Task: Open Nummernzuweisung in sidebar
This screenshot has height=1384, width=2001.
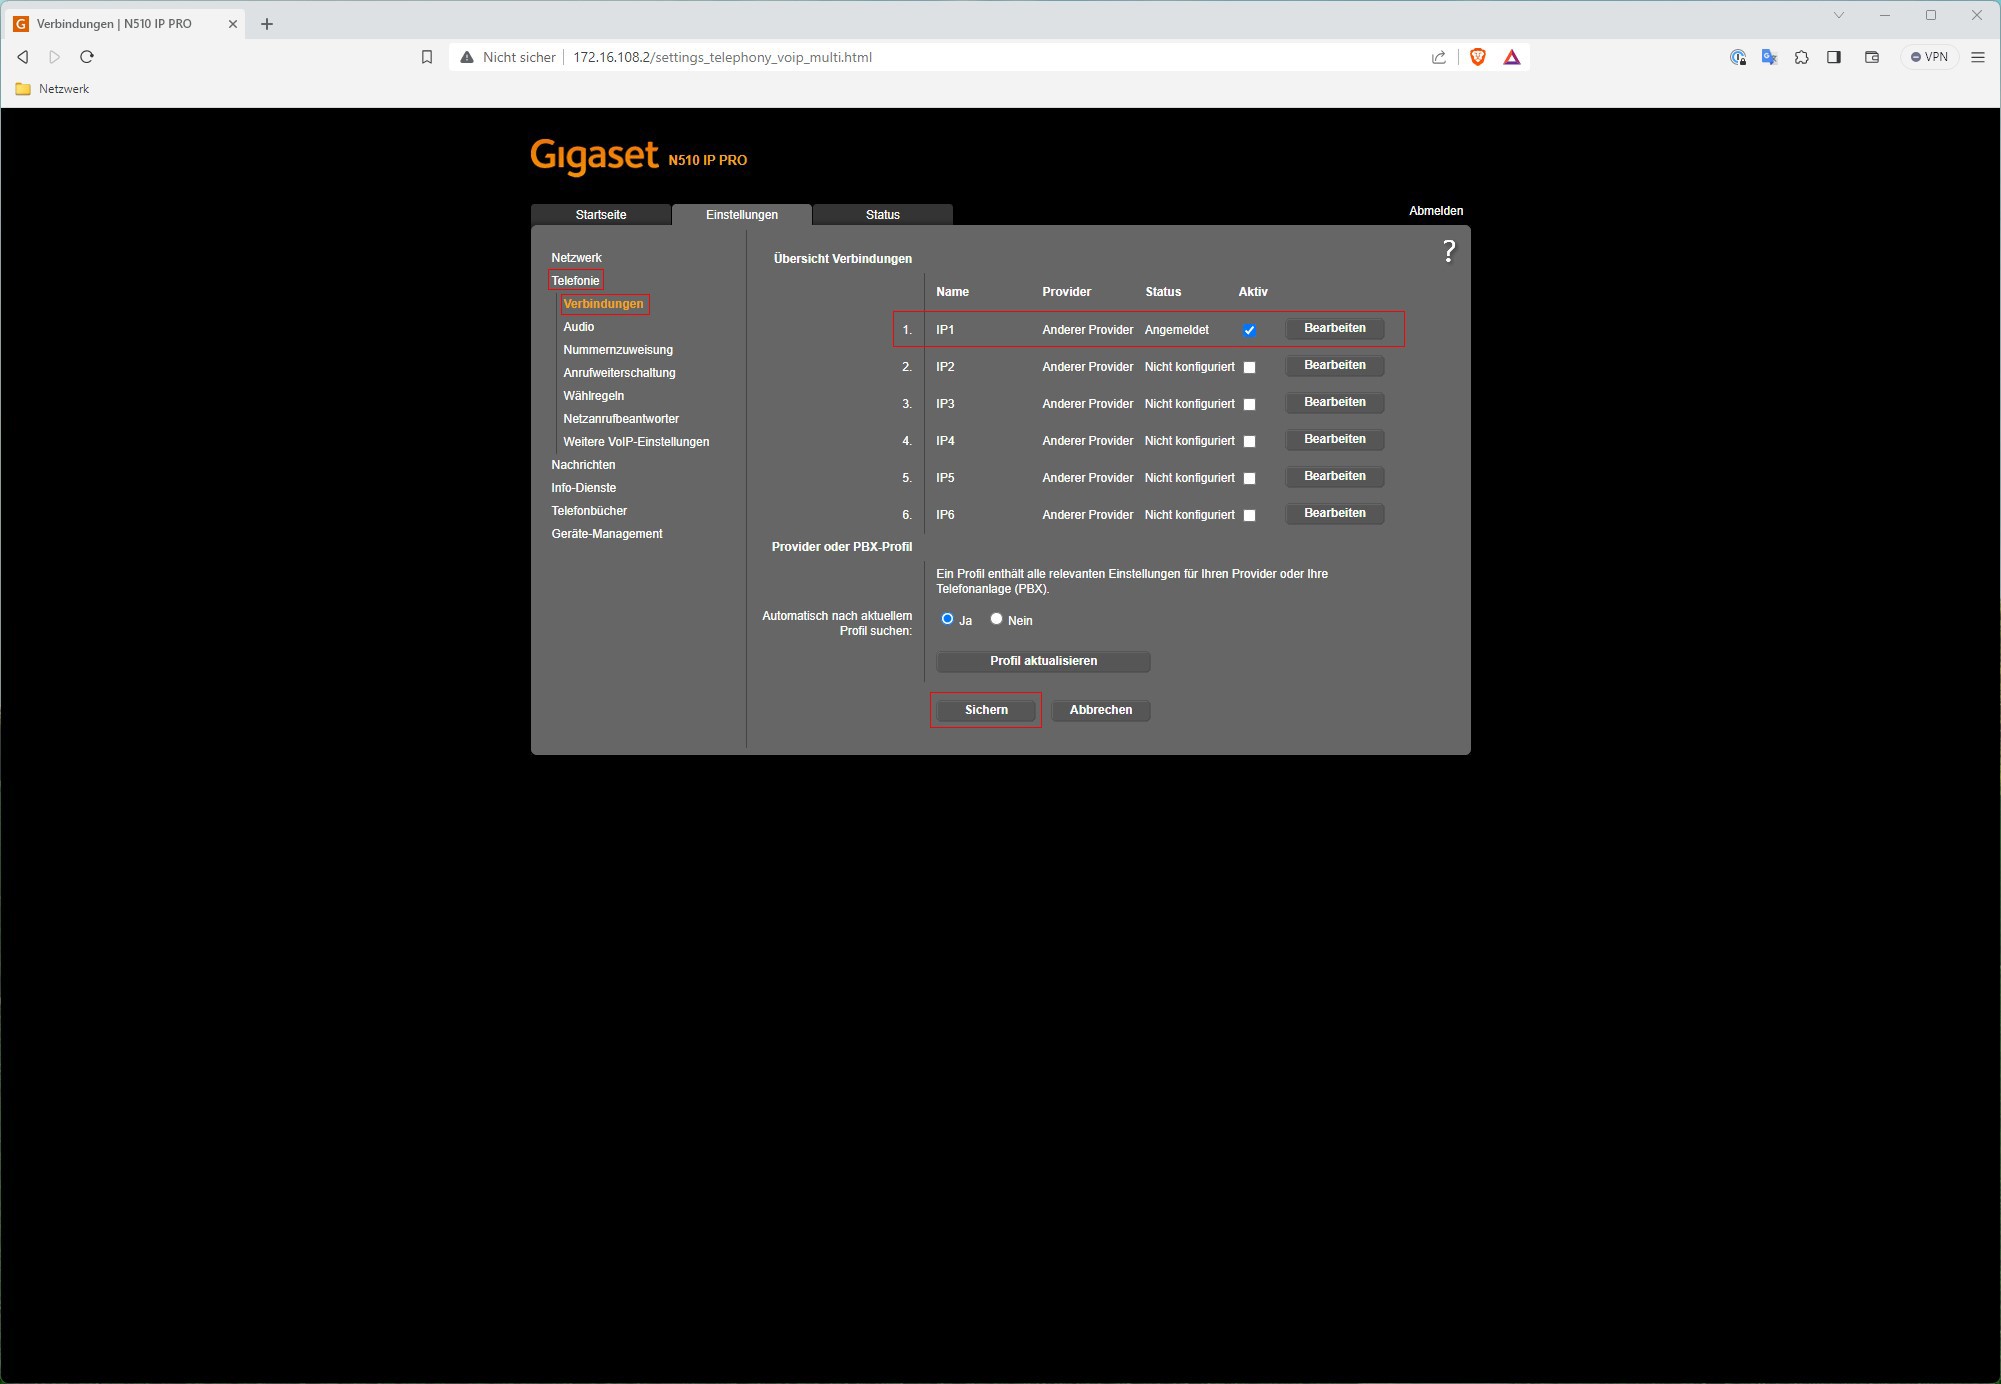Action: tap(617, 350)
